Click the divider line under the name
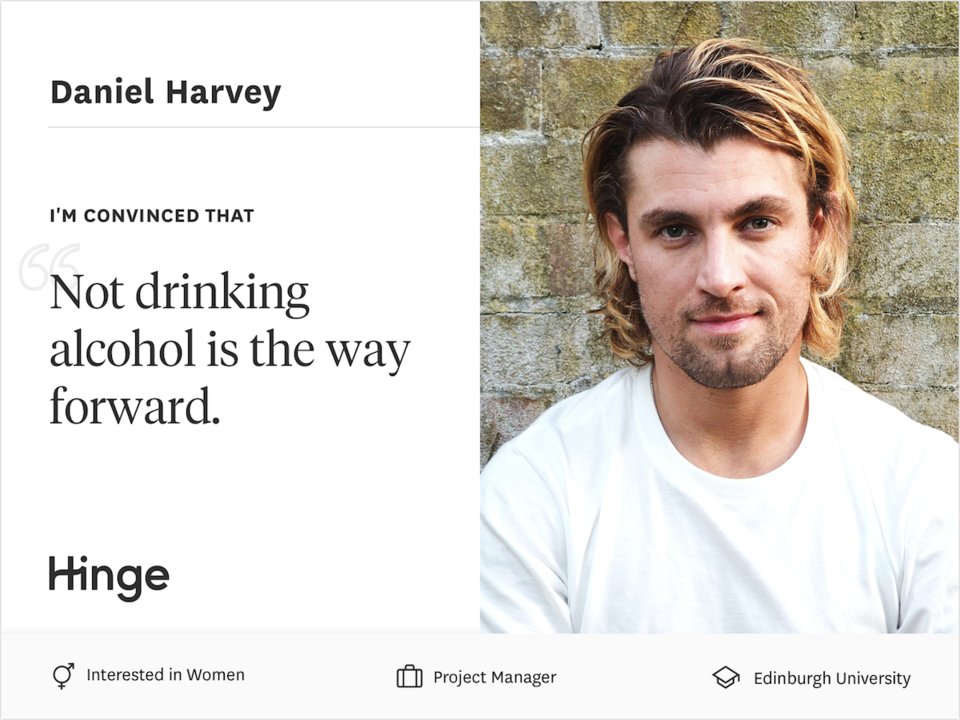The image size is (960, 720). point(264,127)
